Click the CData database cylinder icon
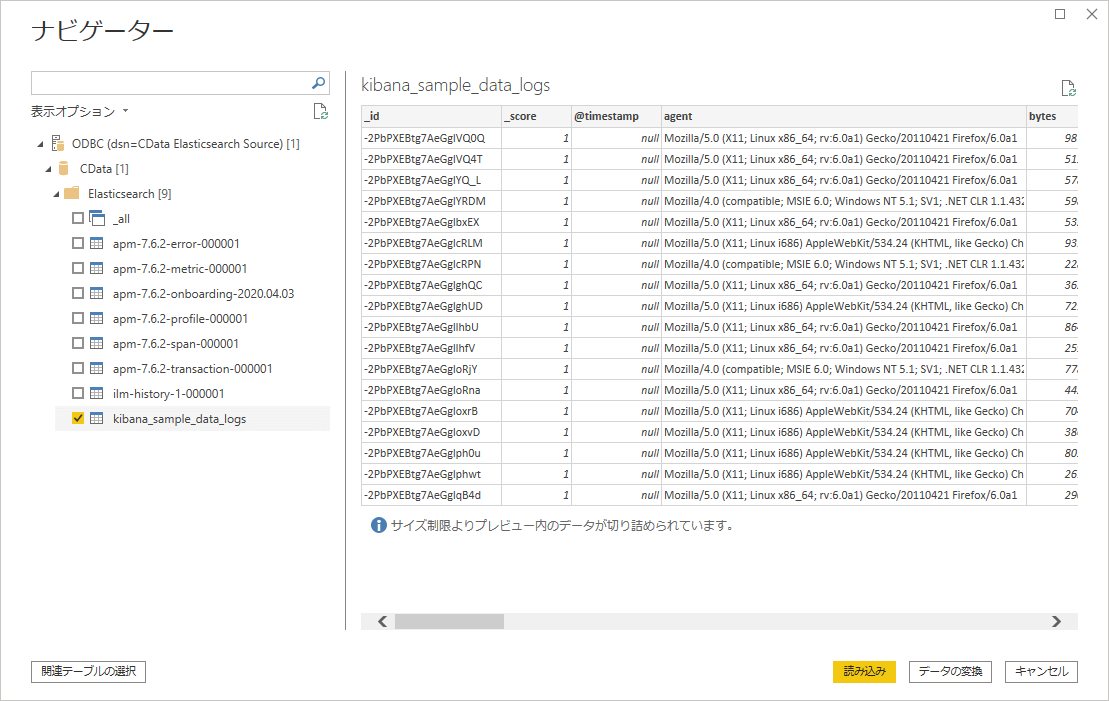This screenshot has width=1109, height=701. click(x=65, y=169)
